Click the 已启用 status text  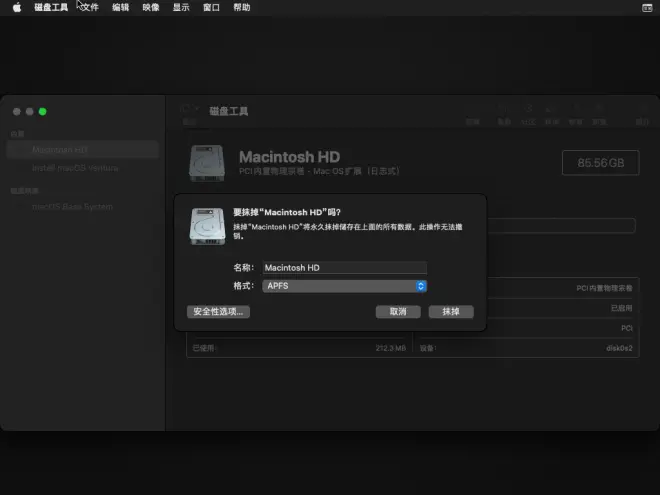622,308
